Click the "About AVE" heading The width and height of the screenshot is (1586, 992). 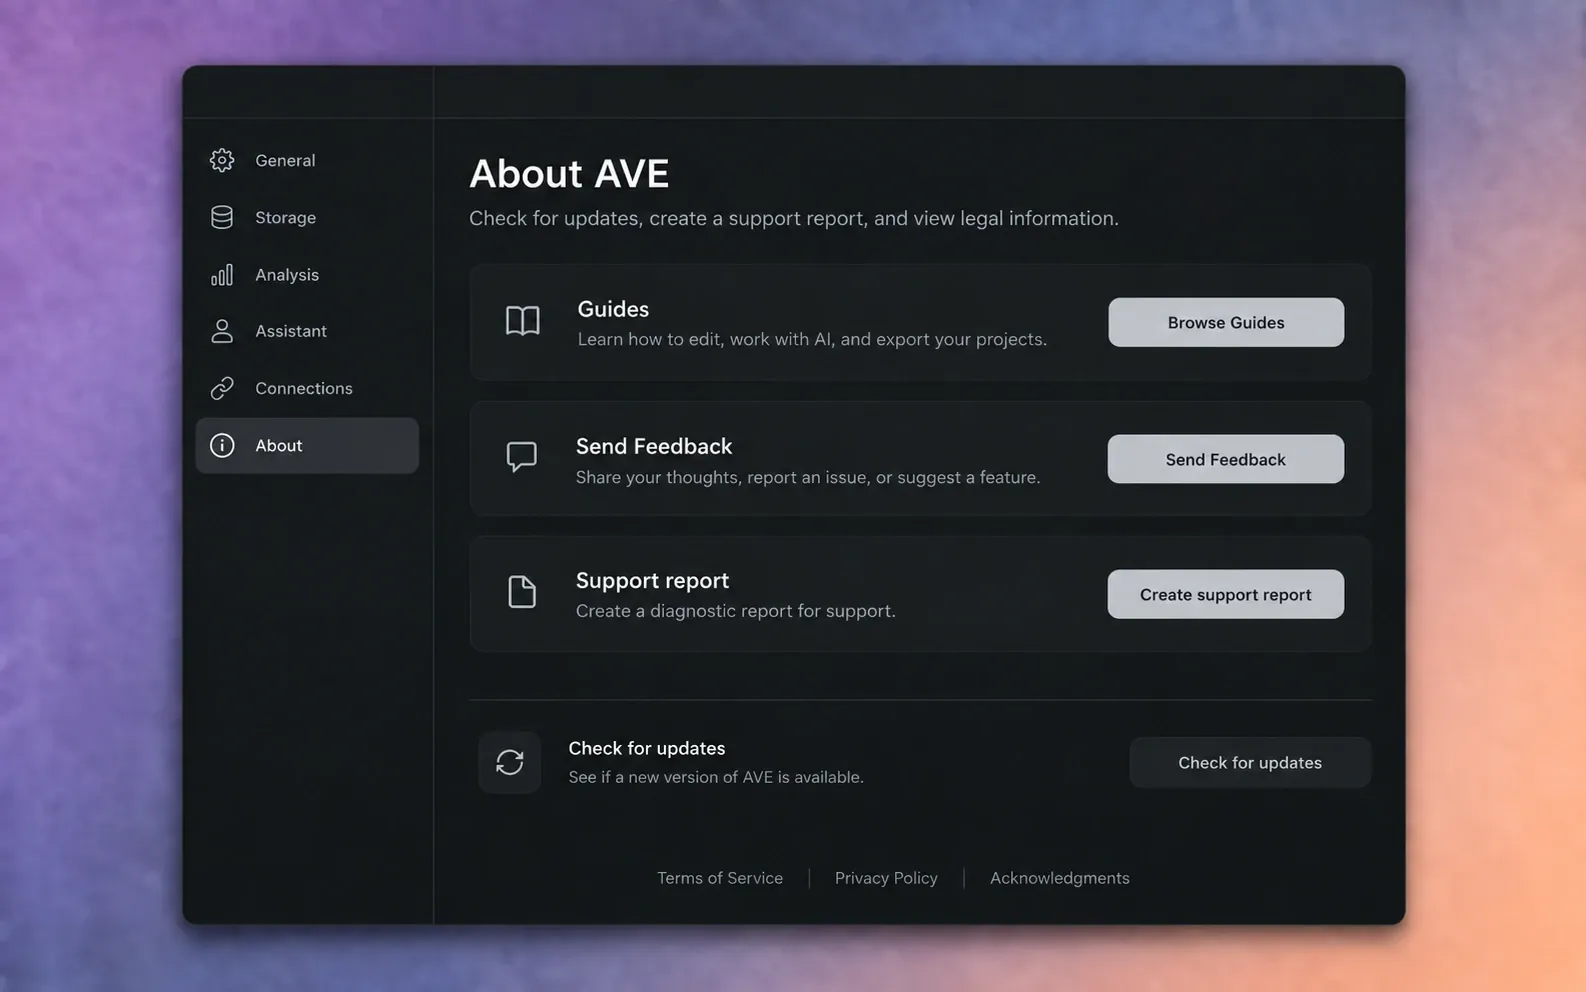[x=569, y=173]
